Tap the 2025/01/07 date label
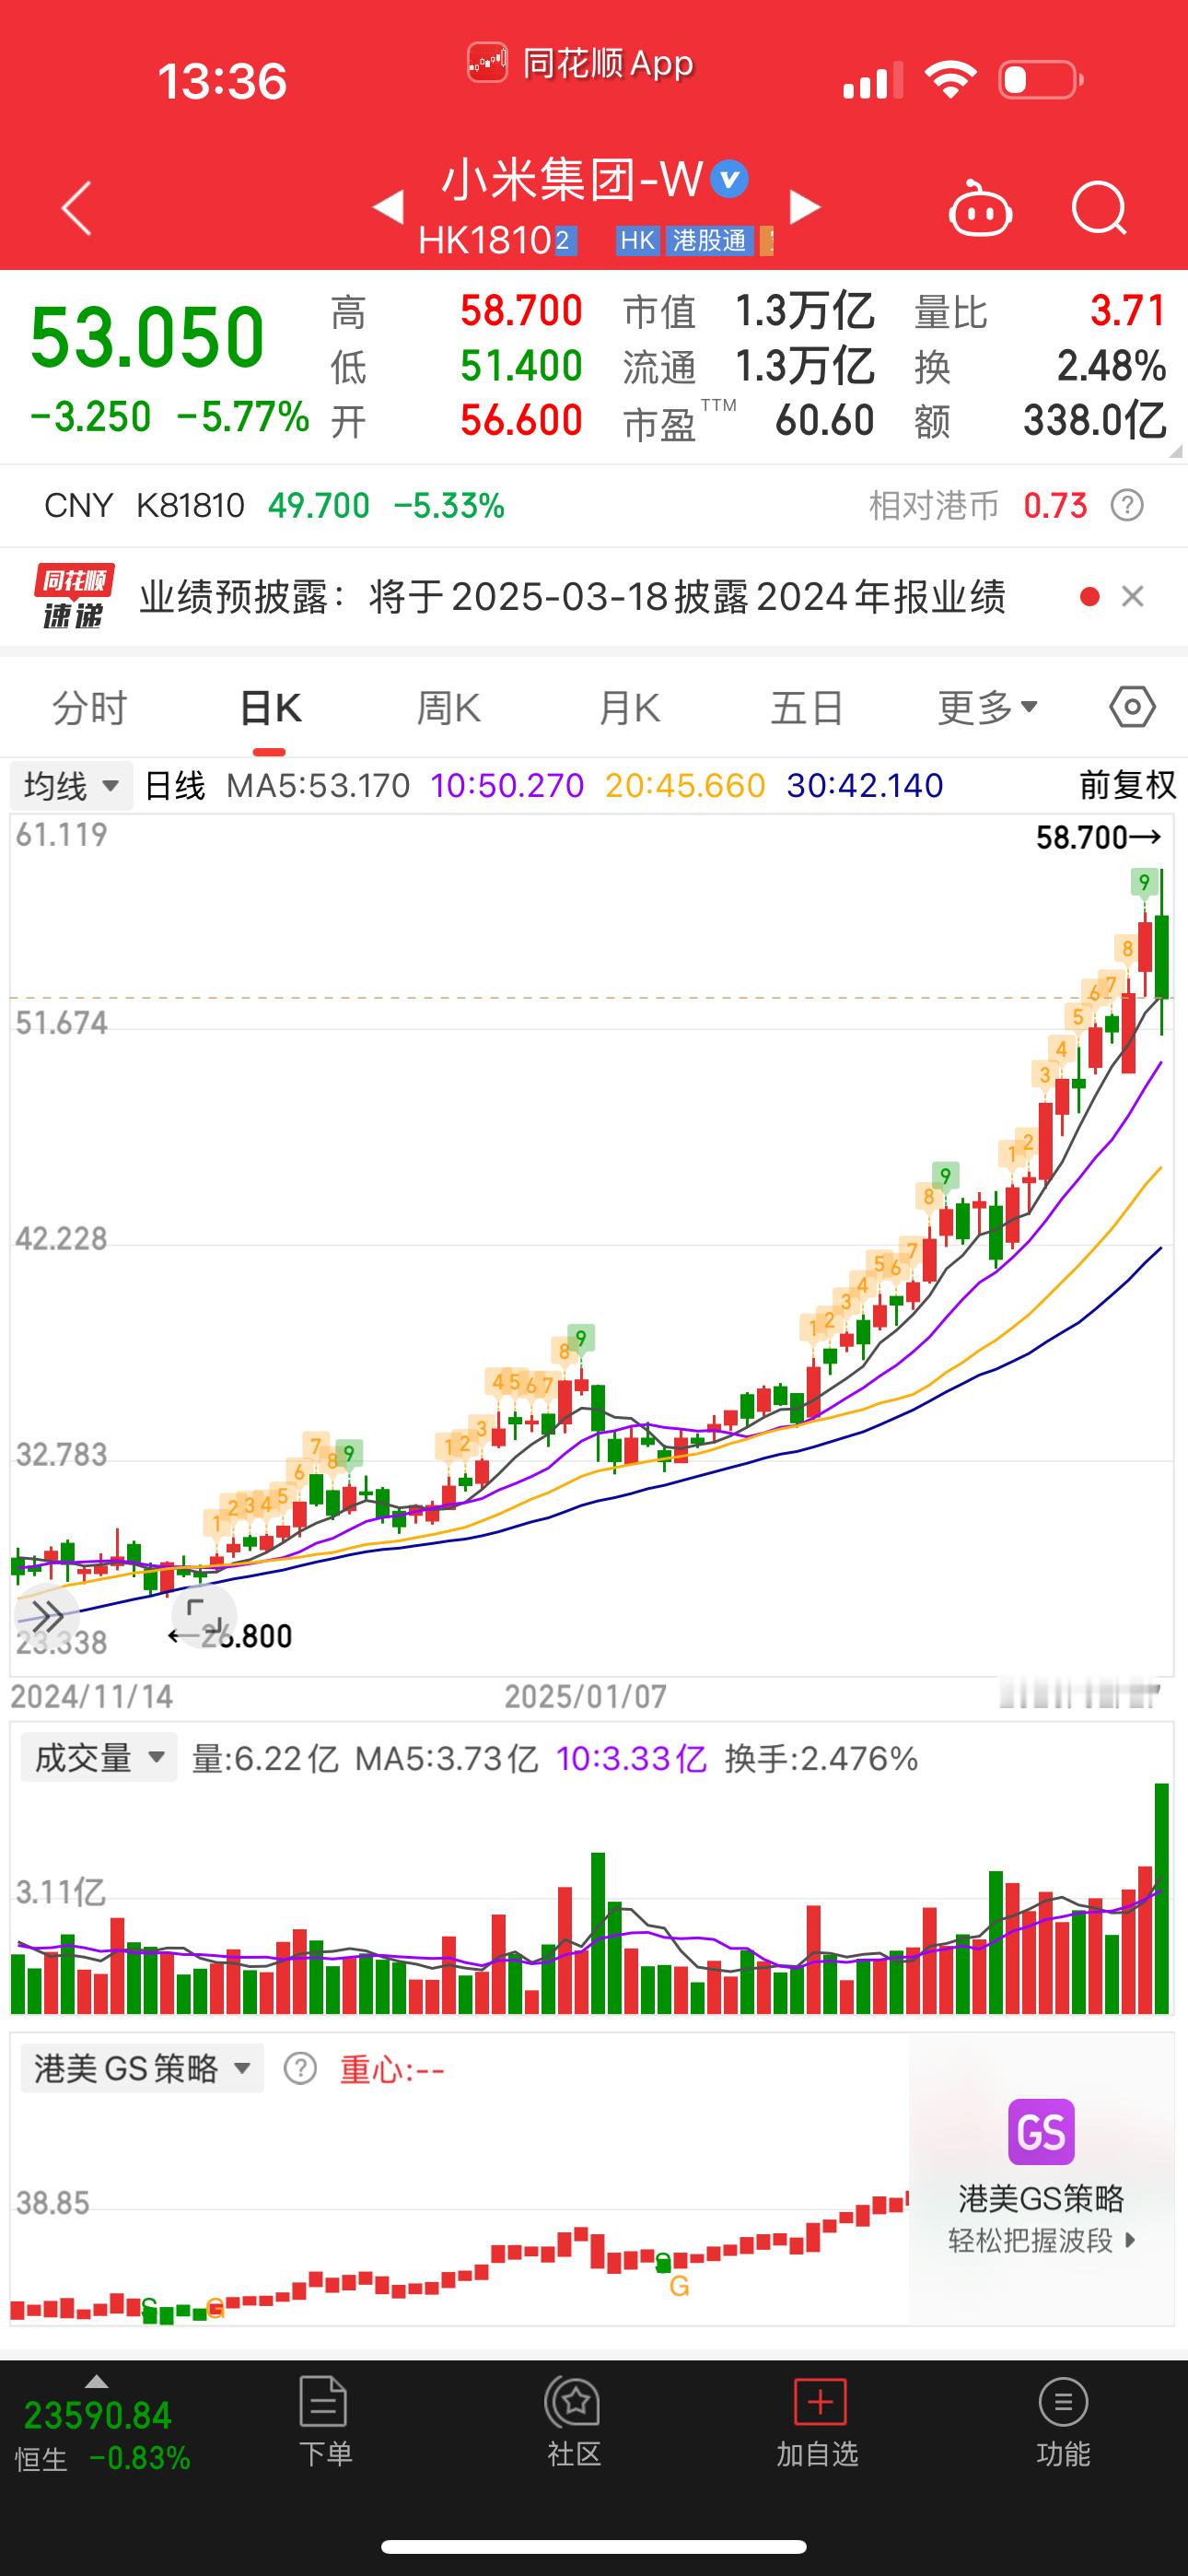1188x2576 pixels. 585,1697
